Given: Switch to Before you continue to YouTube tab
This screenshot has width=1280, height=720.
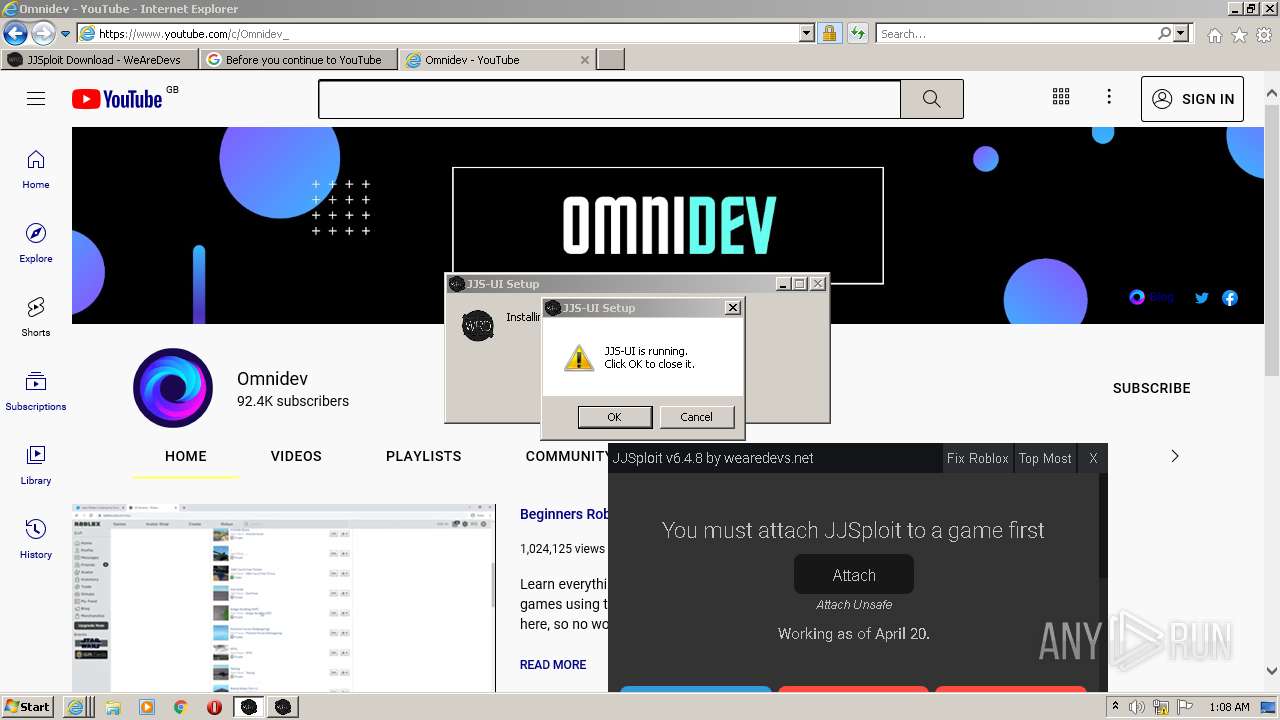Looking at the screenshot, I should coord(299,60).
